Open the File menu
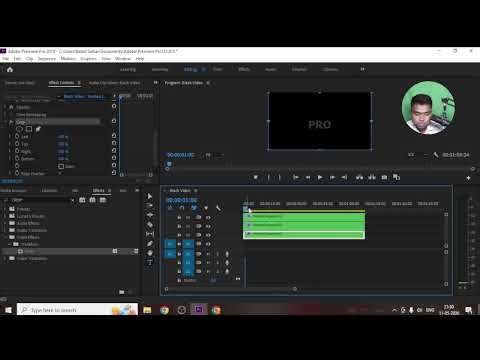 point(6,59)
